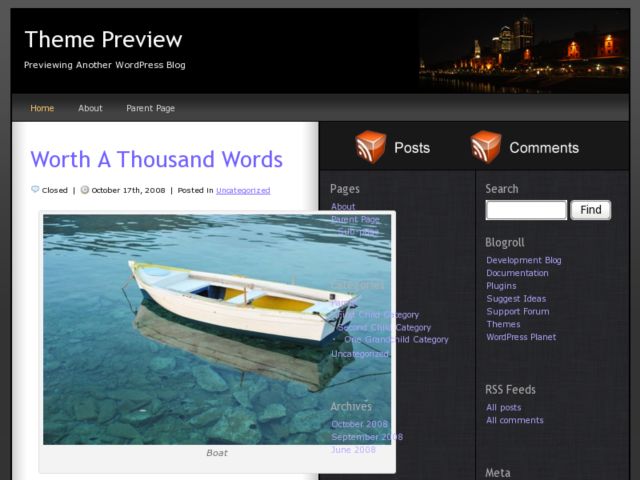Open Support Forum in Blogroll

(518, 311)
